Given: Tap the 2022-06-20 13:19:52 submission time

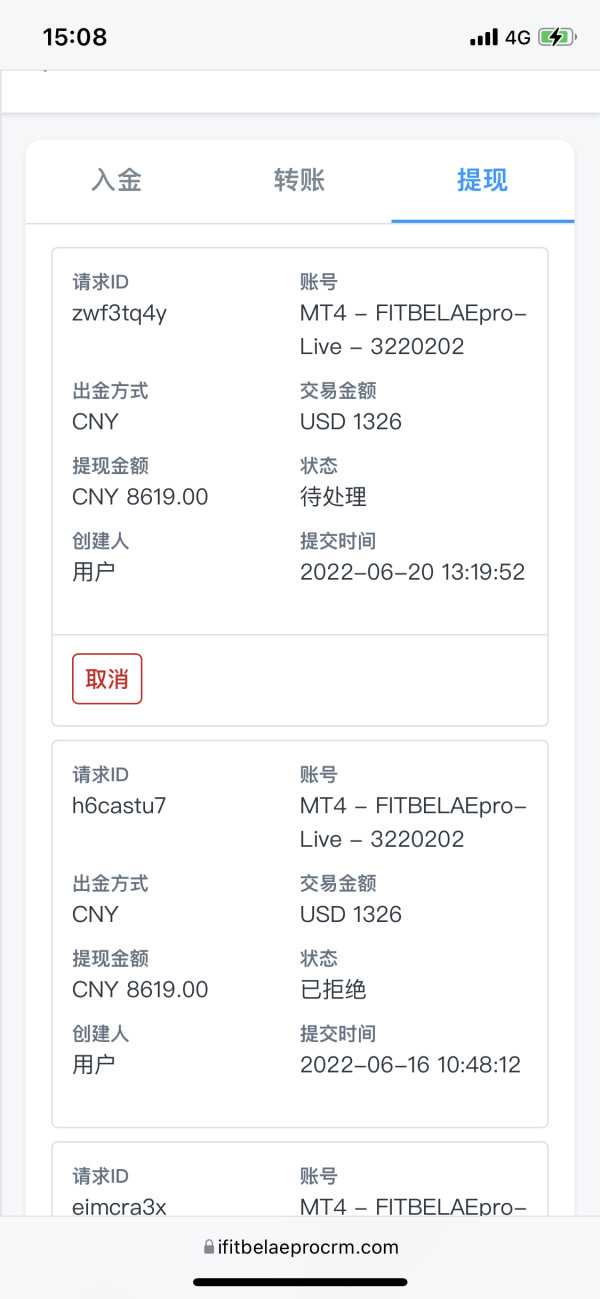Looking at the screenshot, I should pos(412,571).
